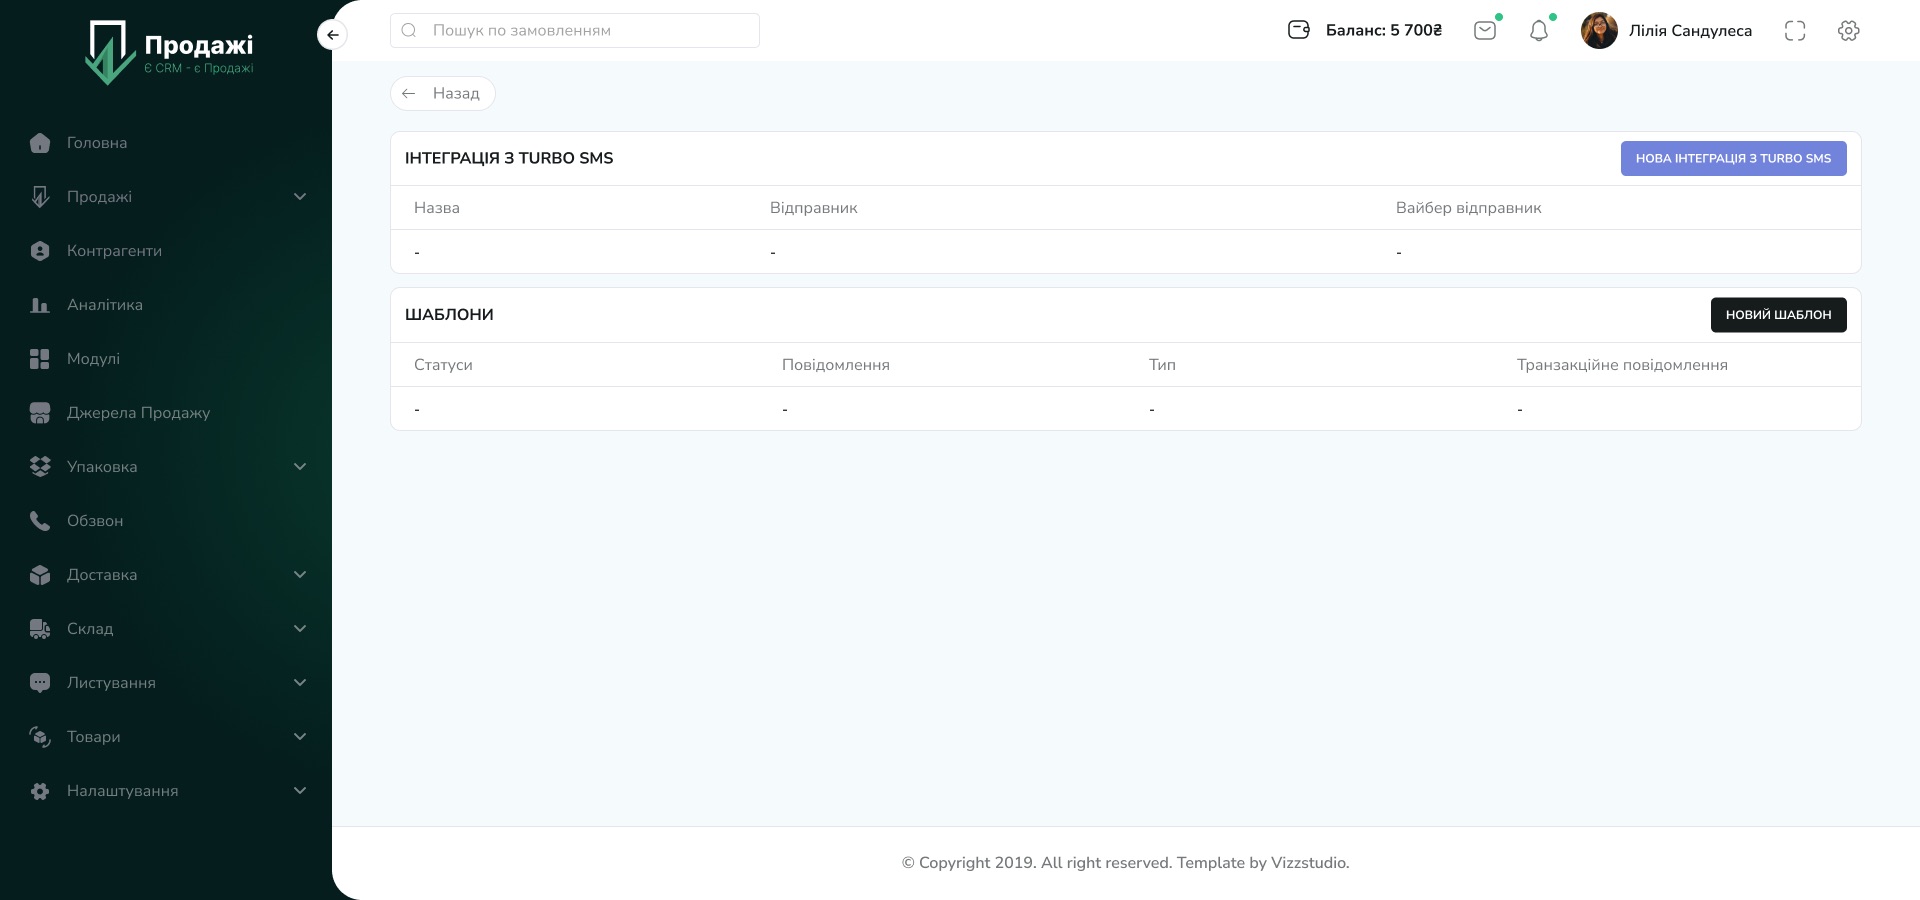Expand the Товари submenu chevron
1920x900 pixels.
point(300,737)
